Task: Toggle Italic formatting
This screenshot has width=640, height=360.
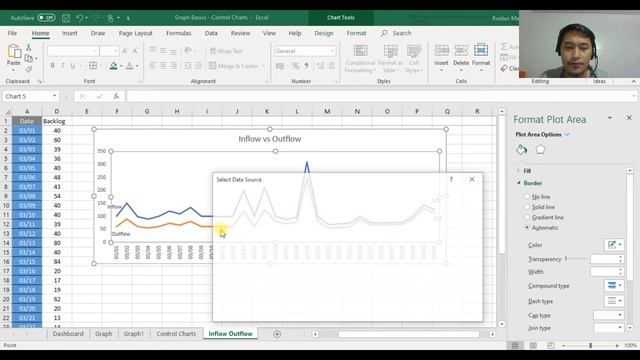Action: coord(62,66)
